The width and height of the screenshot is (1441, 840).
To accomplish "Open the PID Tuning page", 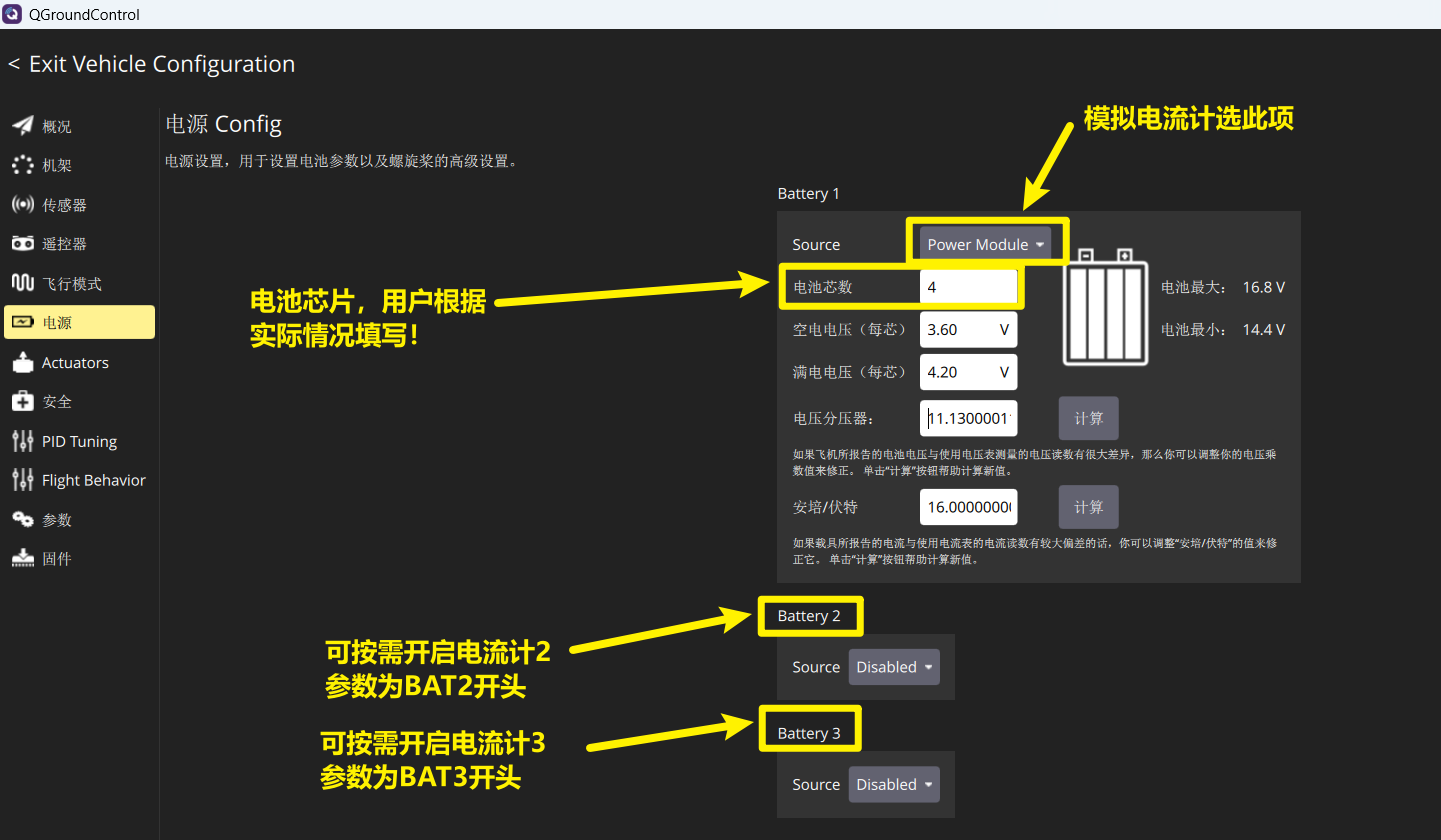I will click(x=79, y=441).
